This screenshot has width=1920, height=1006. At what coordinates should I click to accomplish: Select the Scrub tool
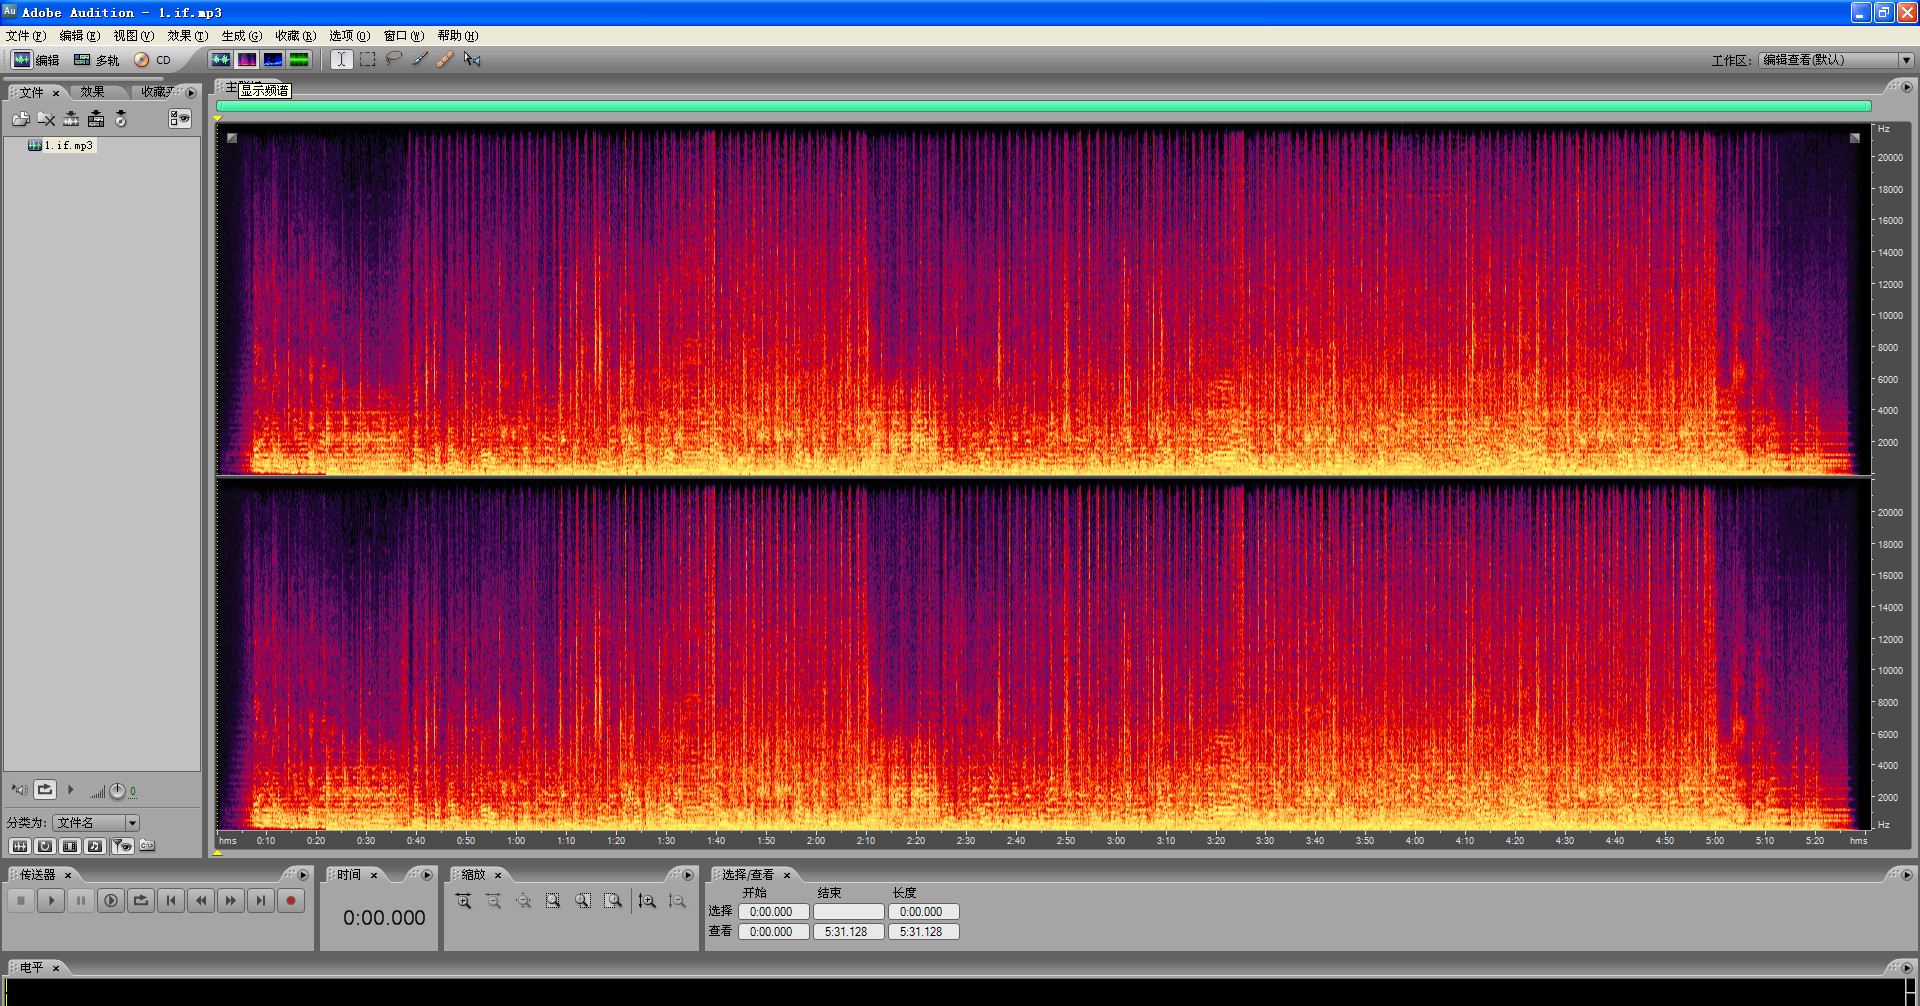coord(472,60)
